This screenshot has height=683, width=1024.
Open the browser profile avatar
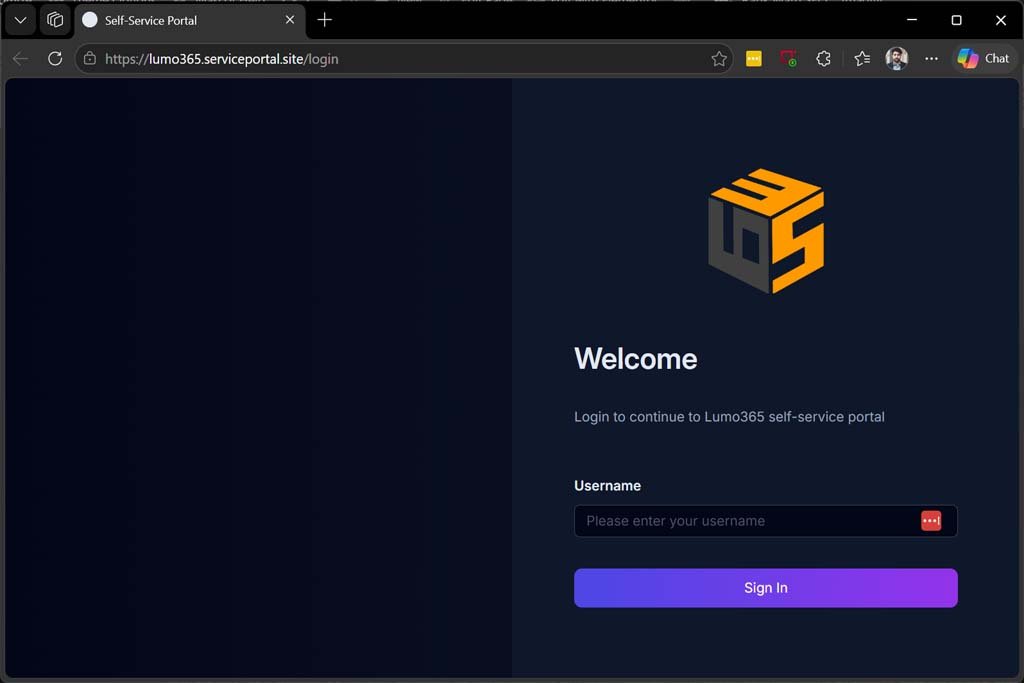[x=897, y=59]
